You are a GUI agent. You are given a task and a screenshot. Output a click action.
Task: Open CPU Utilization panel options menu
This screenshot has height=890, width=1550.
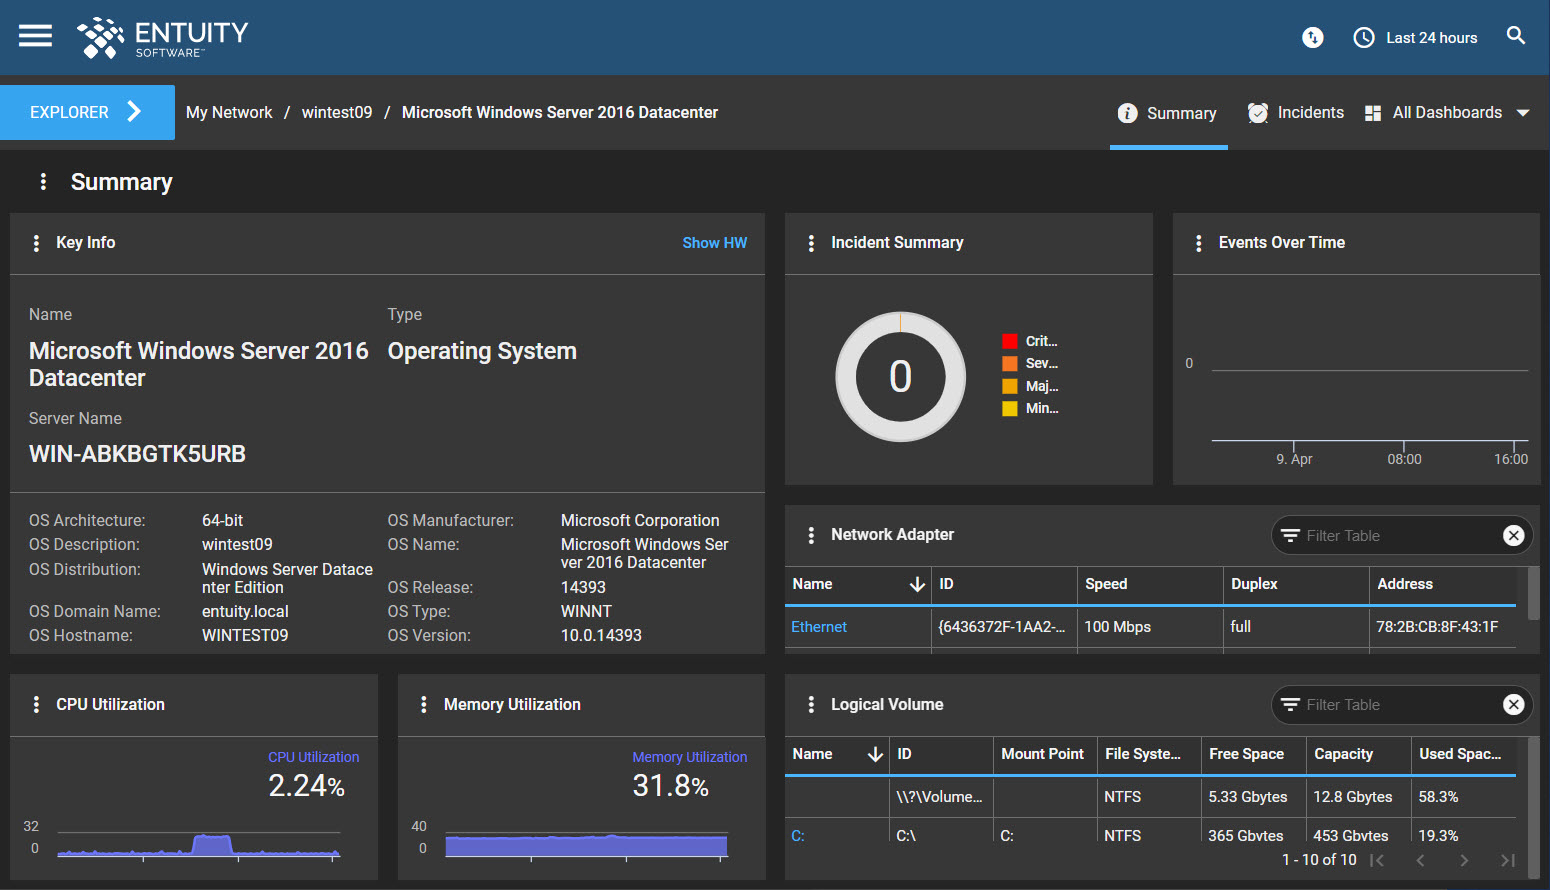[36, 705]
